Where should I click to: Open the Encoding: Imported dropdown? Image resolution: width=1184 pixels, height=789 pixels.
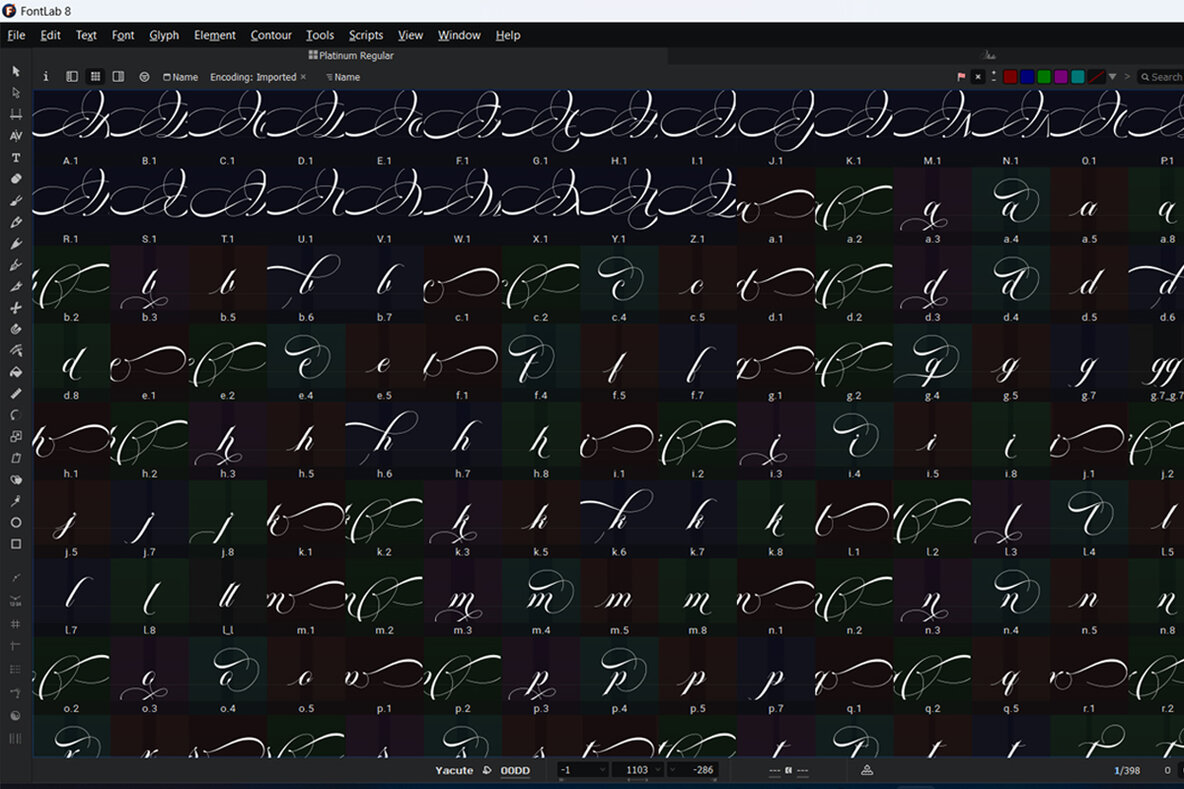coord(252,76)
